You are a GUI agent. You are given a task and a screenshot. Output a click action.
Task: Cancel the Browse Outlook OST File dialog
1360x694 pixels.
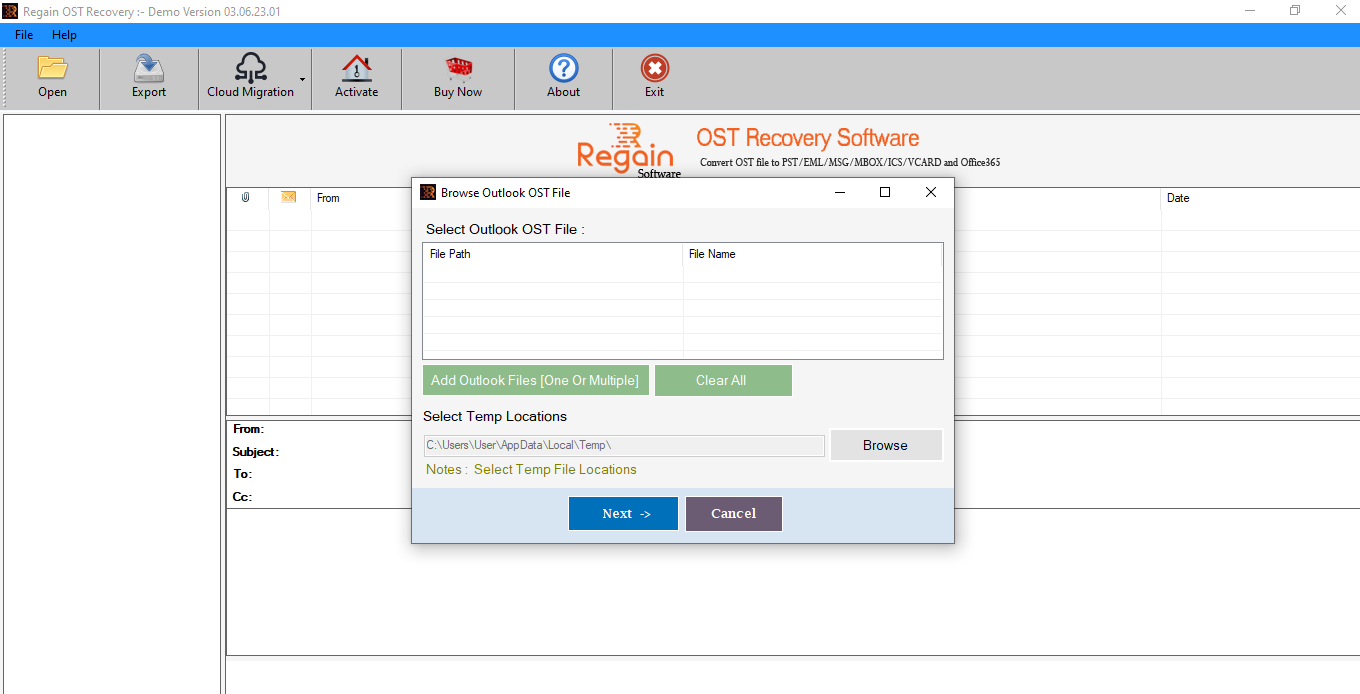(733, 513)
